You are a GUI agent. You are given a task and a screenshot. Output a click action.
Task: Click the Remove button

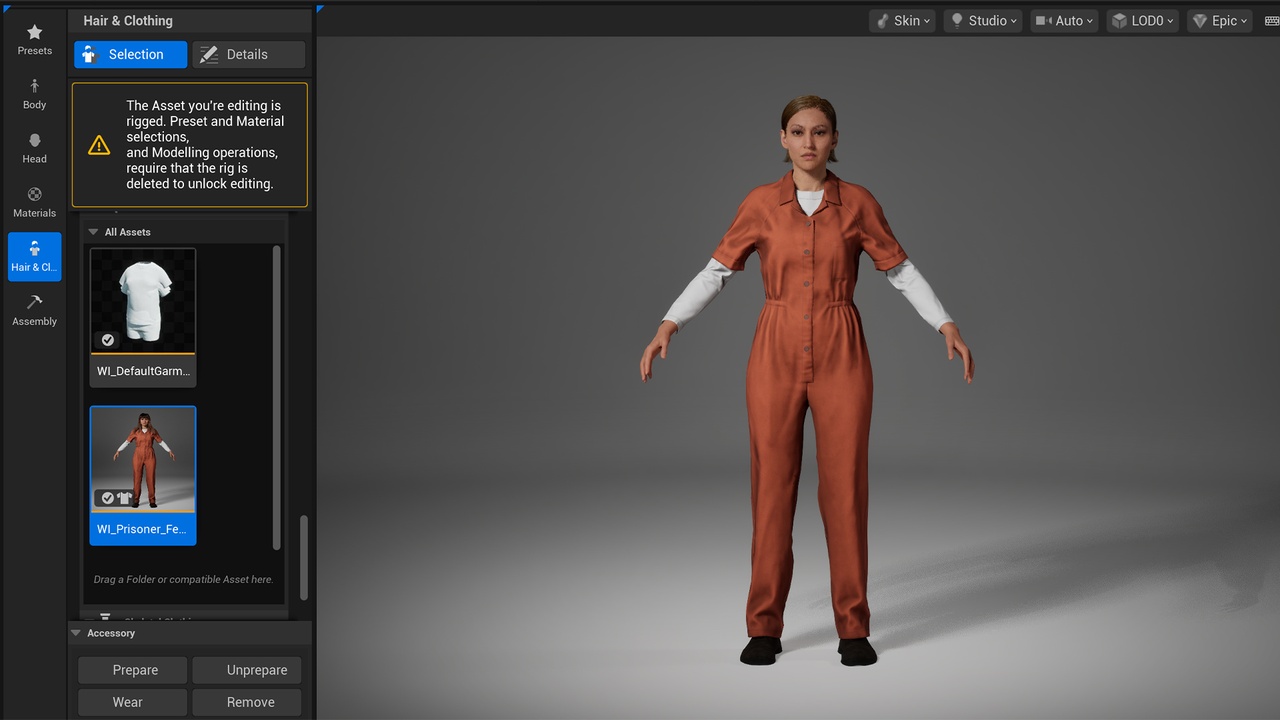pyautogui.click(x=247, y=702)
